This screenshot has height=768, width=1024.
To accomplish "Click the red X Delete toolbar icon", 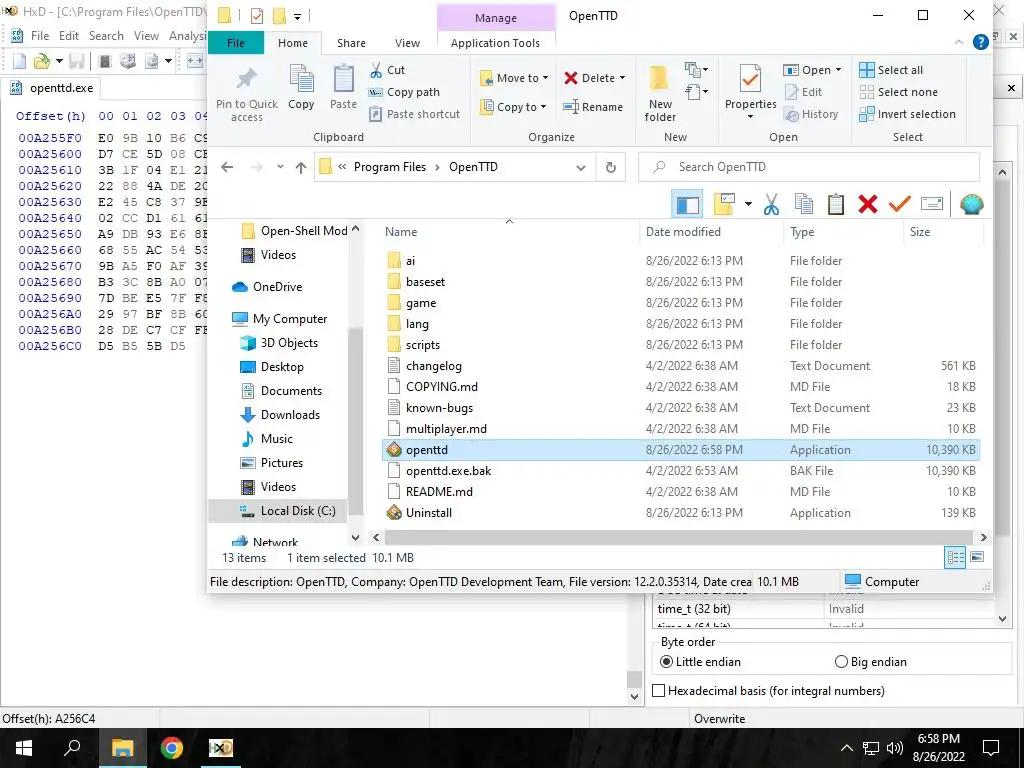I will pyautogui.click(x=867, y=204).
